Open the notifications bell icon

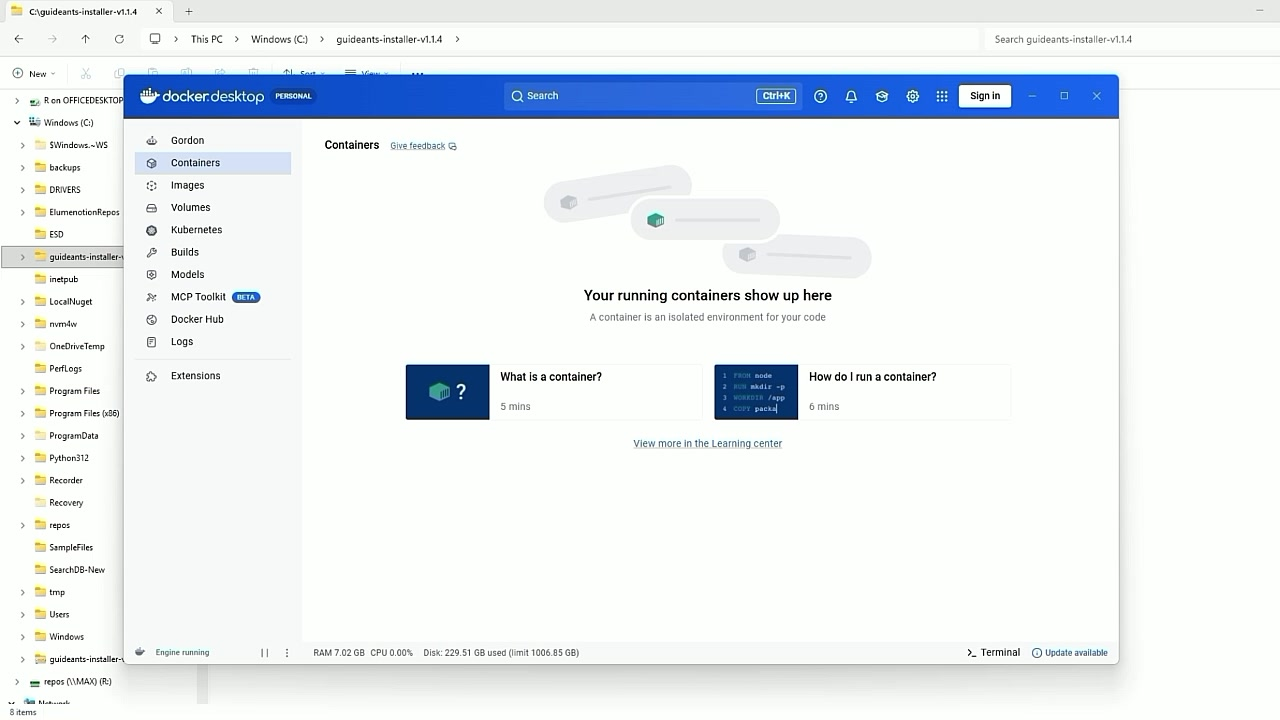point(851,96)
